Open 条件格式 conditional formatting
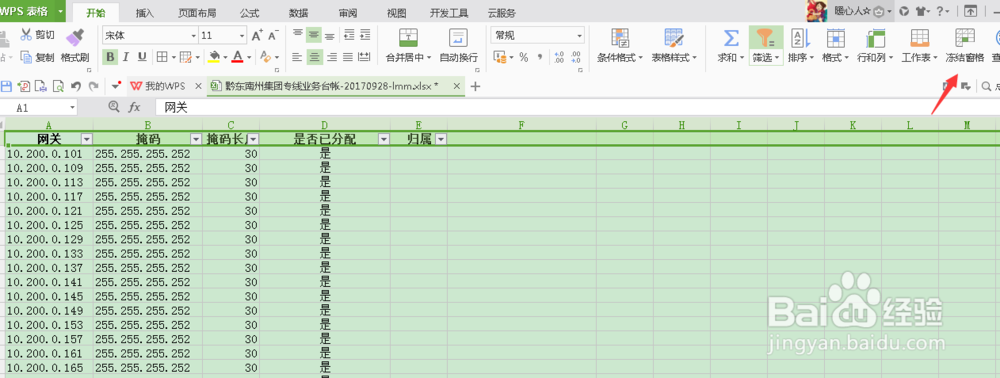 [620, 46]
